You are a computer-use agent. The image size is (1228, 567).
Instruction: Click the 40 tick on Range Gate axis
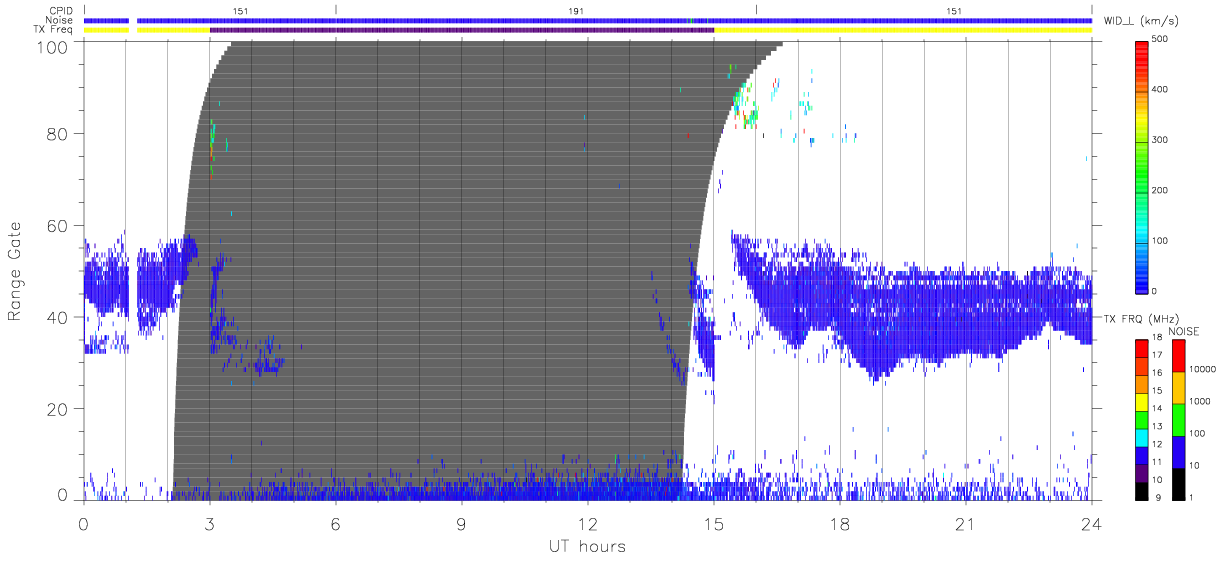pos(59,317)
